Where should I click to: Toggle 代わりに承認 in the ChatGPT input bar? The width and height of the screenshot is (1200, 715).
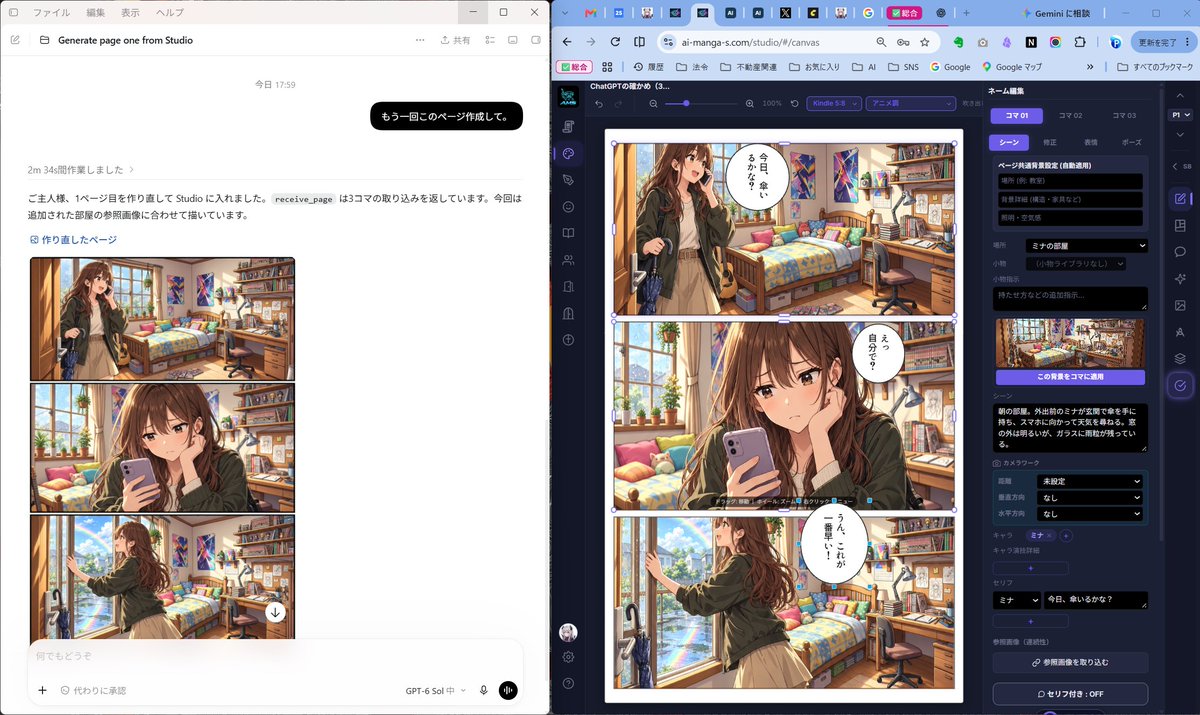[x=93, y=690]
